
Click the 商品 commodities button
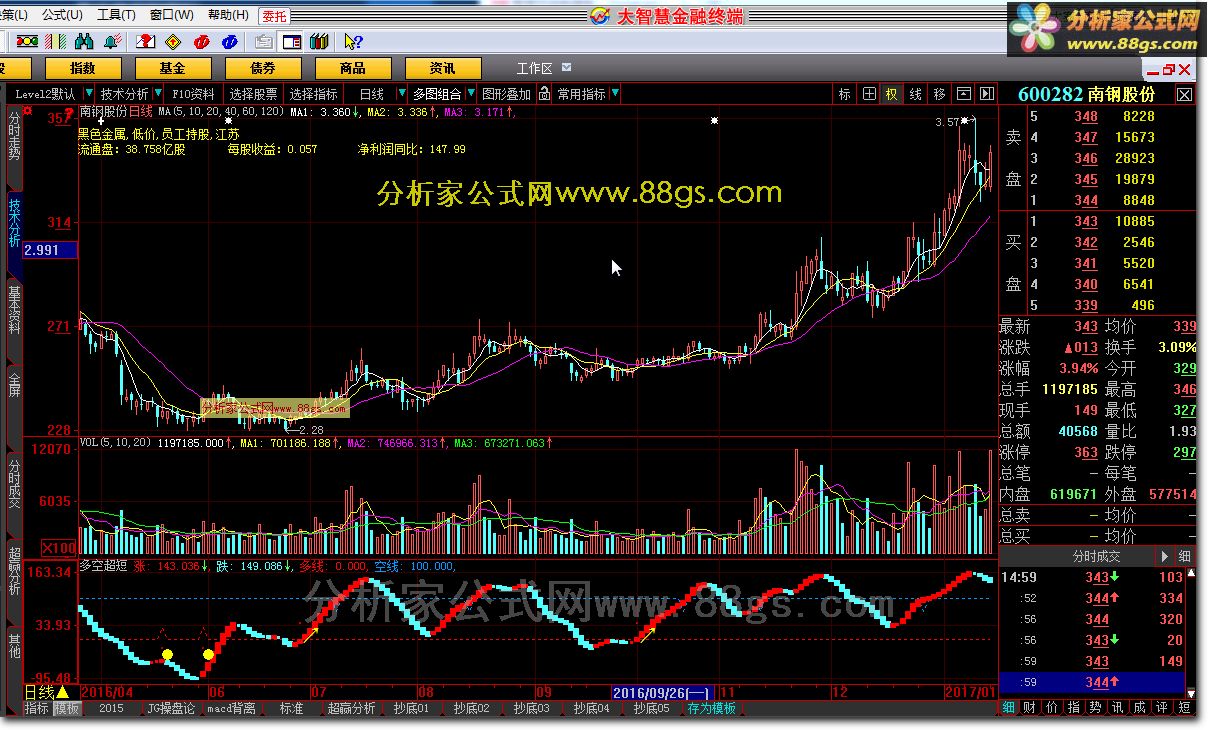(x=353, y=68)
